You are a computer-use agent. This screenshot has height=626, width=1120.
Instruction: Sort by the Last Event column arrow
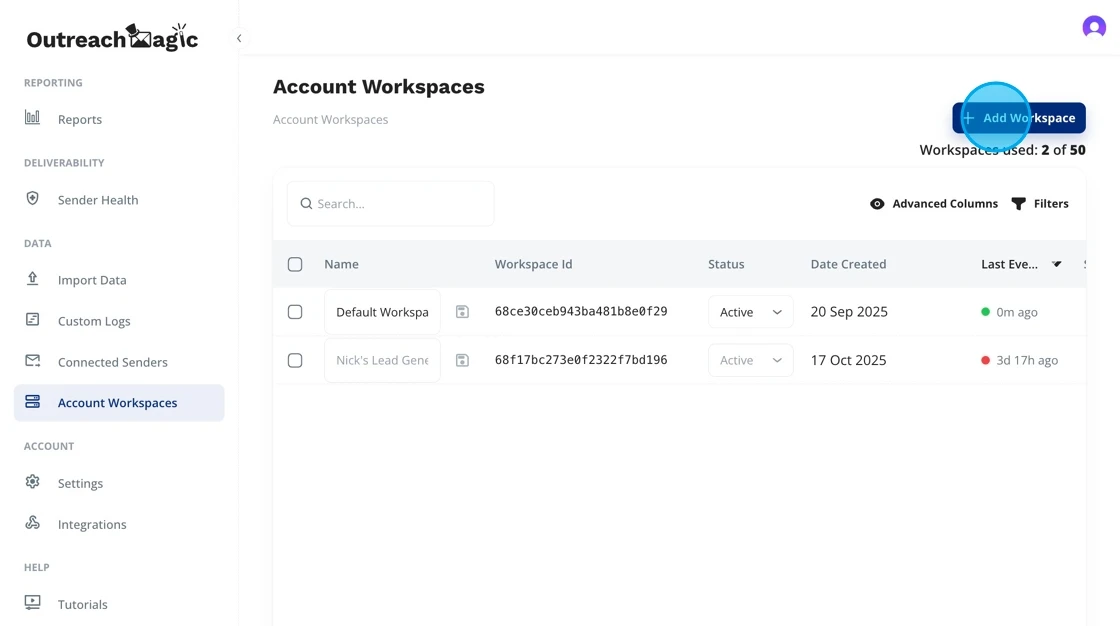(1057, 264)
